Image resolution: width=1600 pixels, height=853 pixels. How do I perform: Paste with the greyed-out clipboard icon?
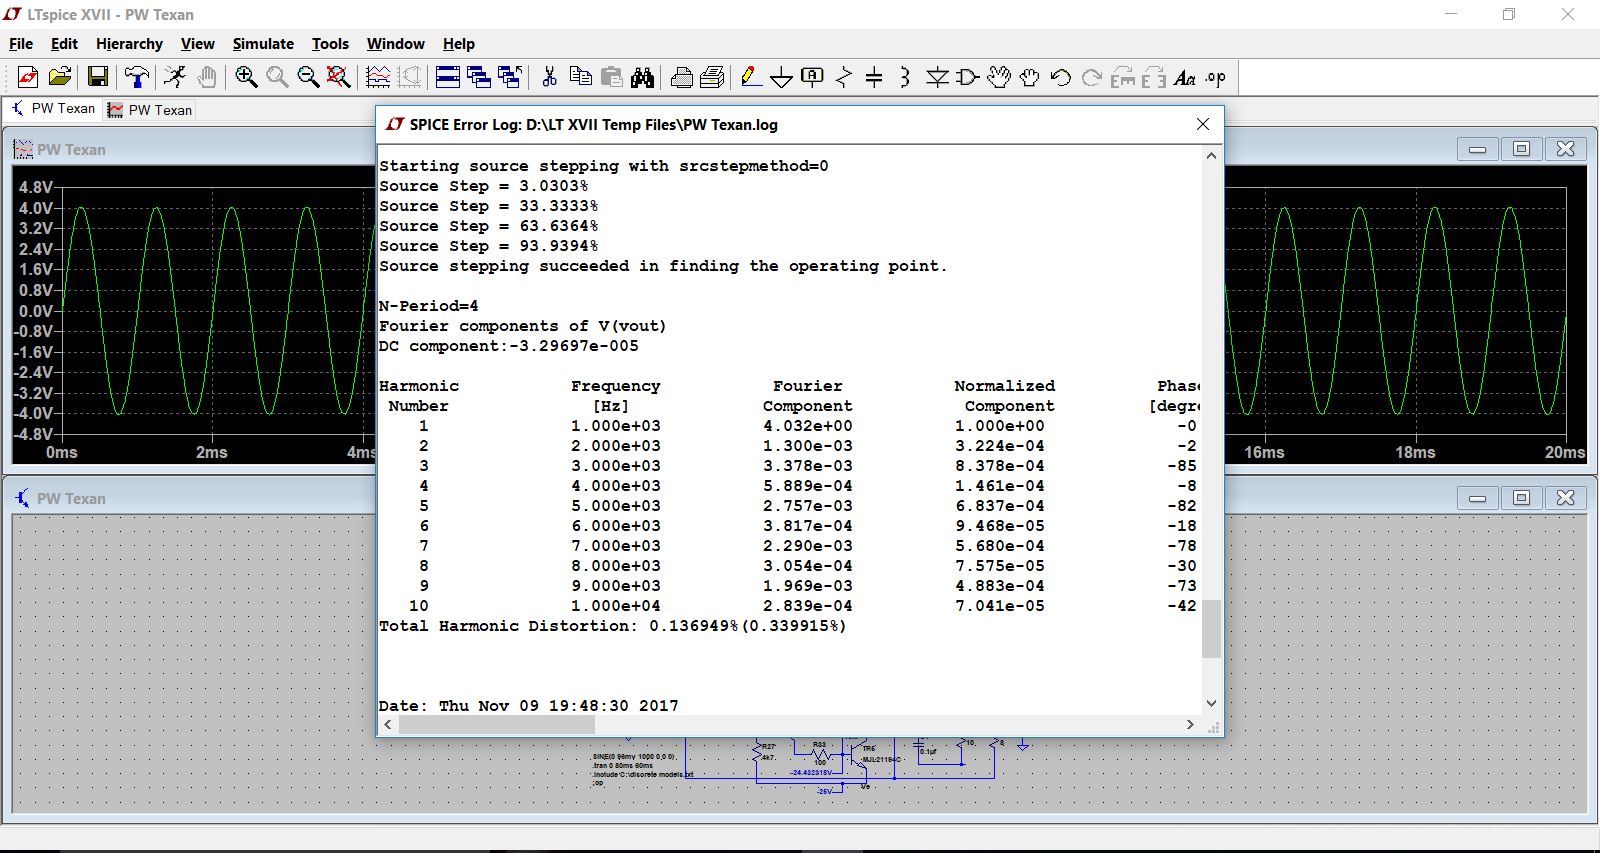(612, 77)
